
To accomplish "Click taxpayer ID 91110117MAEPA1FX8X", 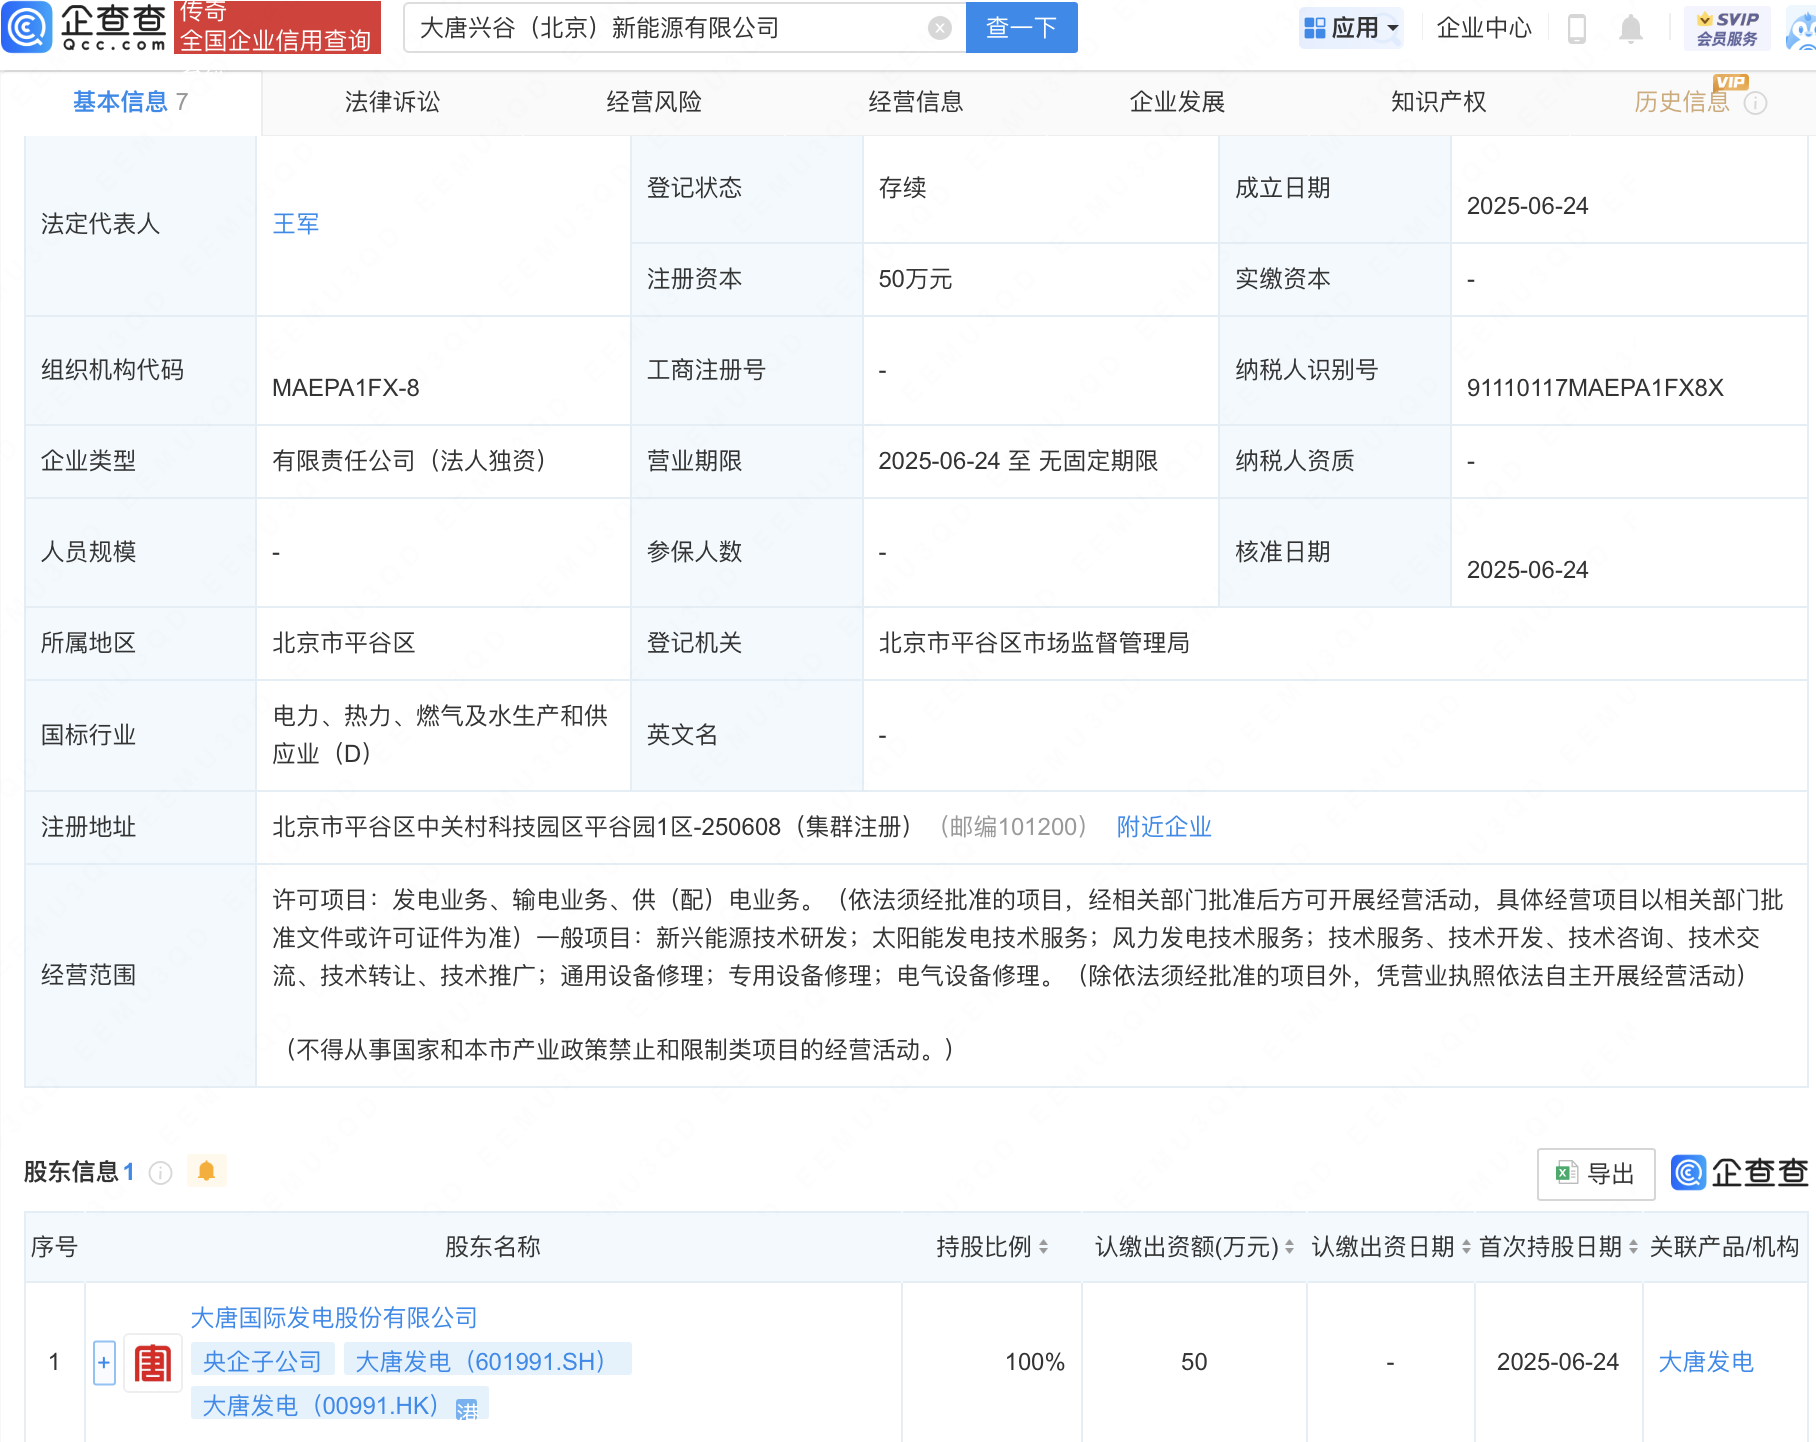I will click(1595, 388).
